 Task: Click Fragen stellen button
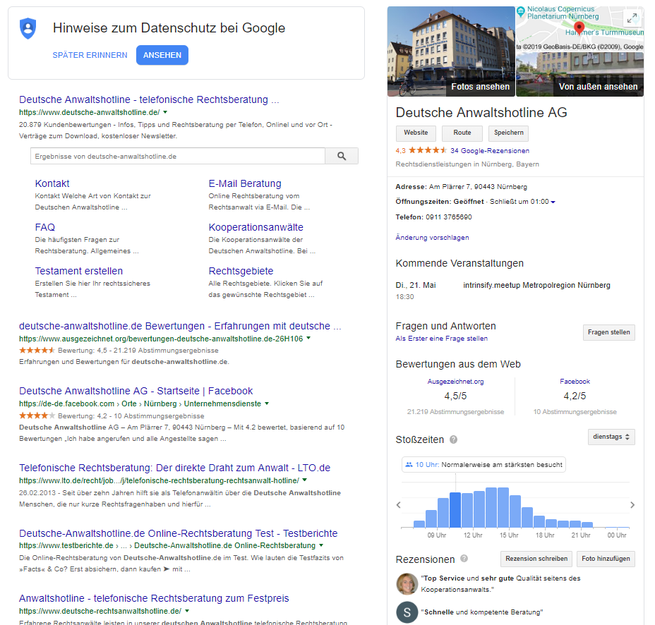pyautogui.click(x=609, y=332)
